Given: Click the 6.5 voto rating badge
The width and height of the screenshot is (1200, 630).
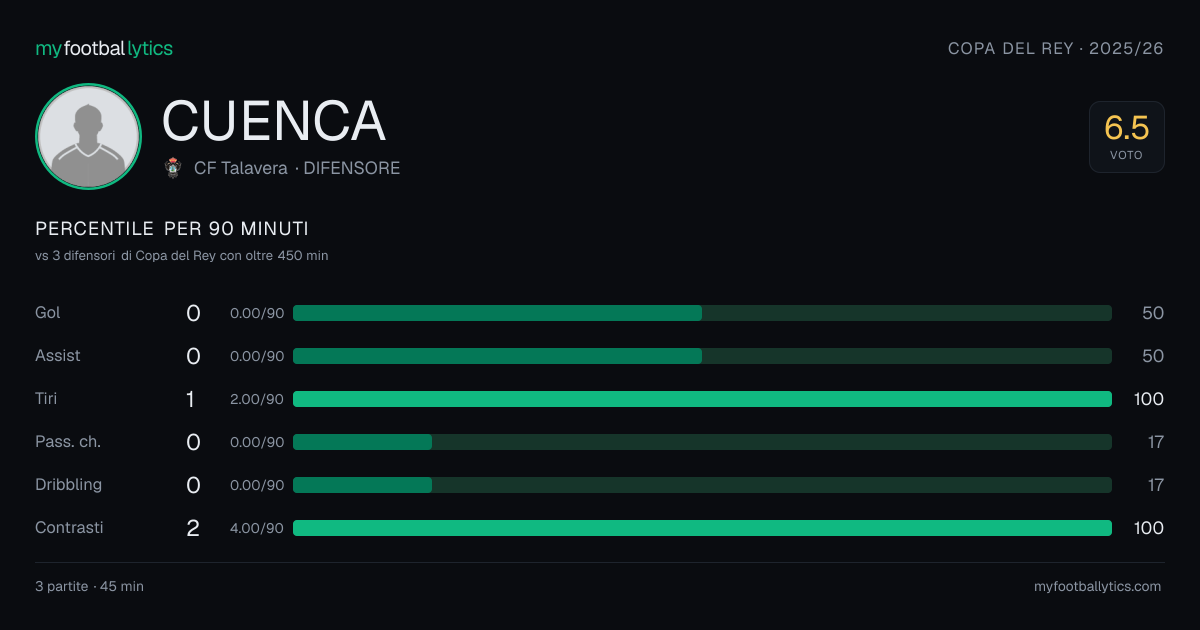Looking at the screenshot, I should [x=1127, y=137].
